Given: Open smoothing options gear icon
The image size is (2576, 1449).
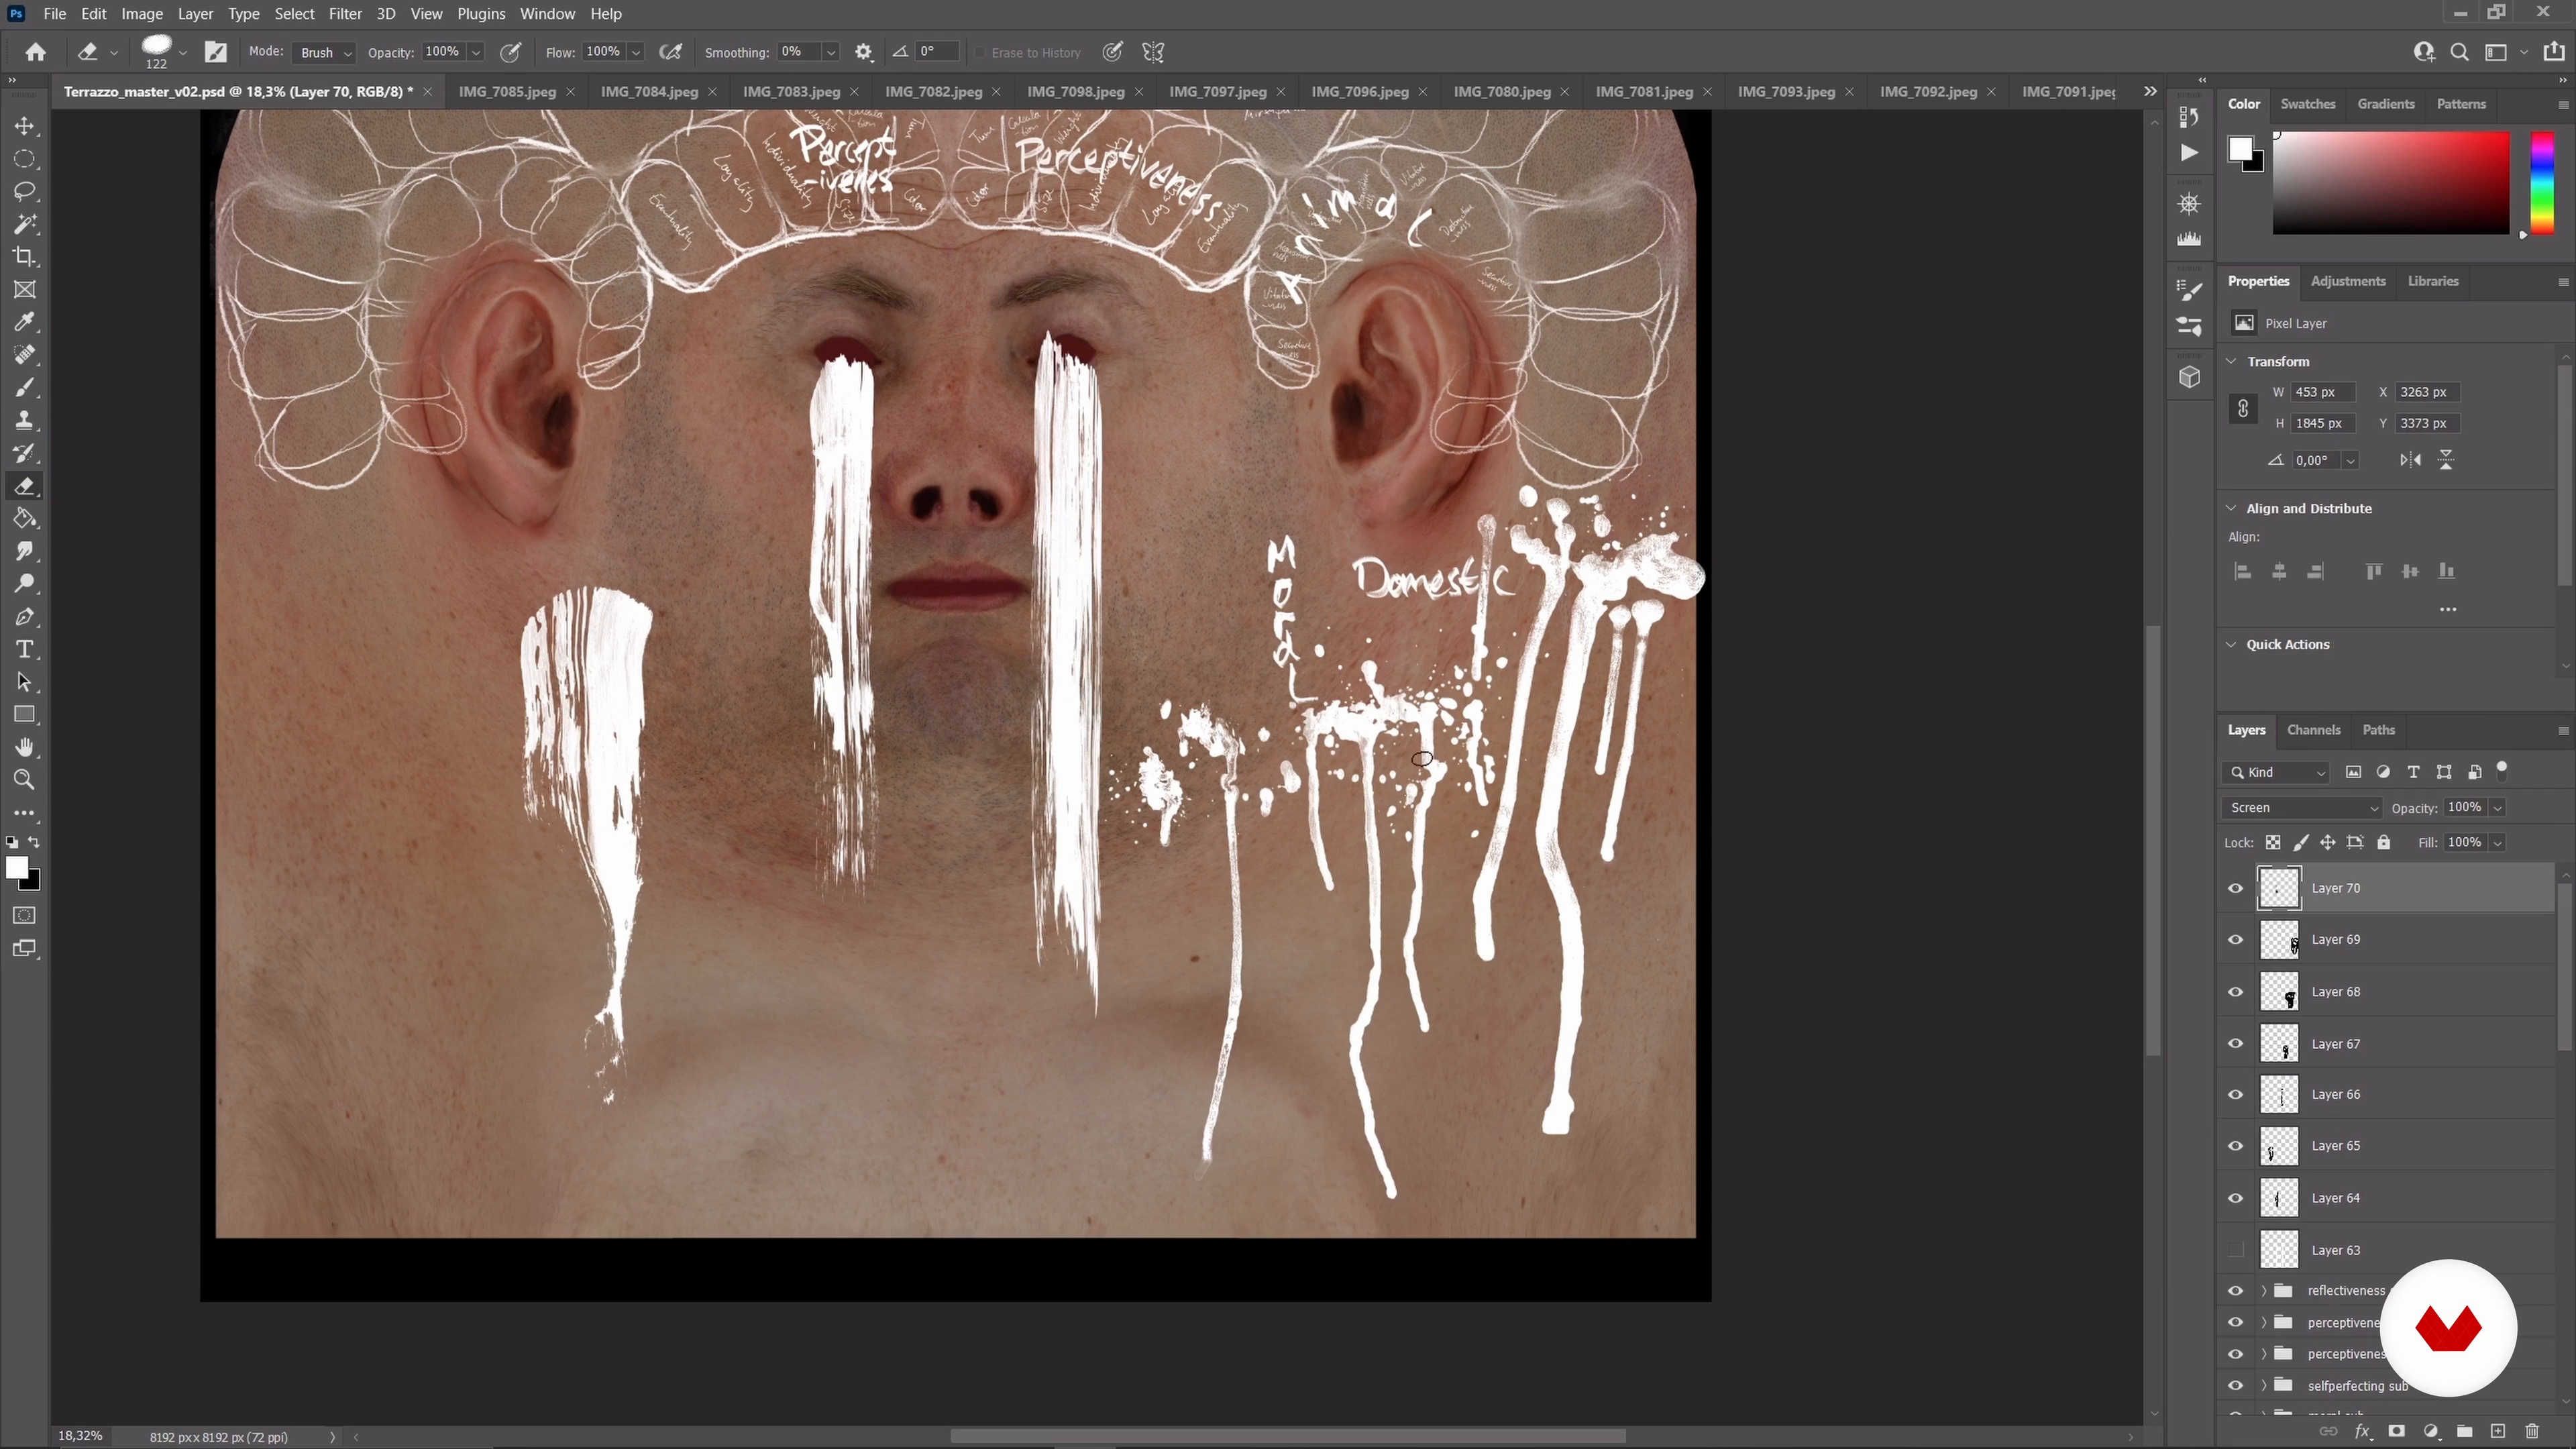Looking at the screenshot, I should [864, 52].
